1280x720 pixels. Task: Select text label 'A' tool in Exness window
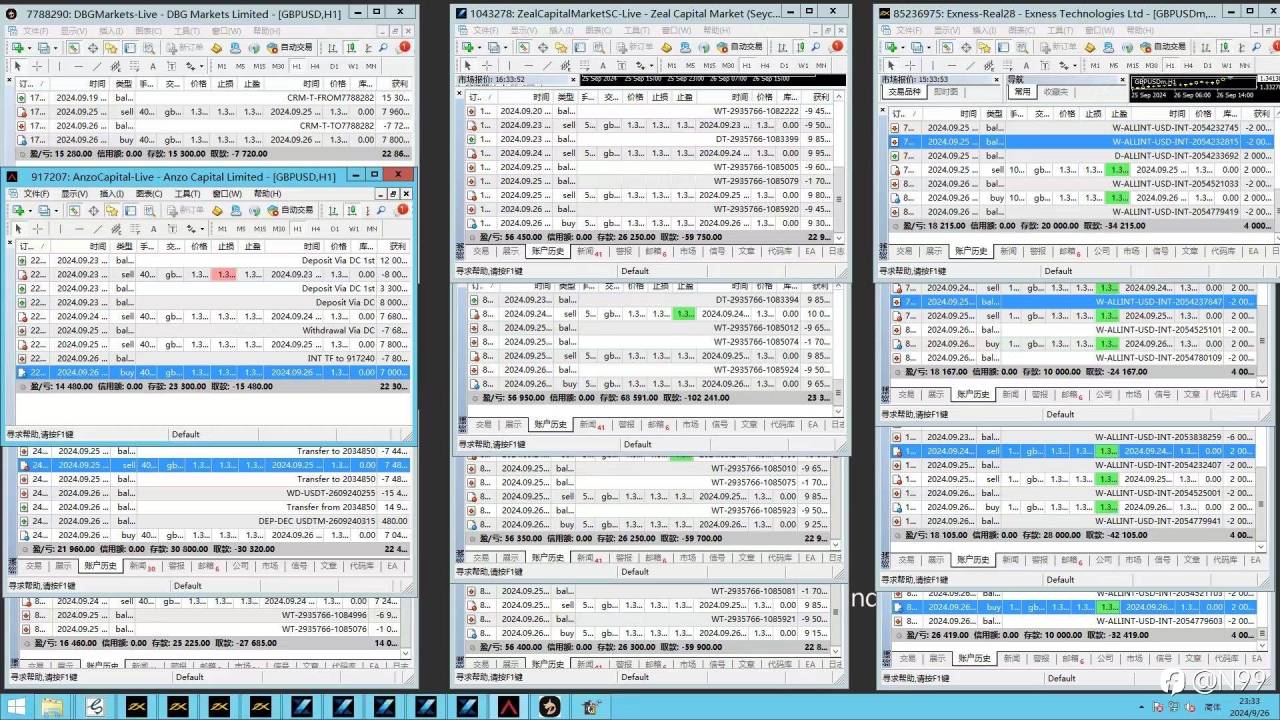(x=1026, y=66)
